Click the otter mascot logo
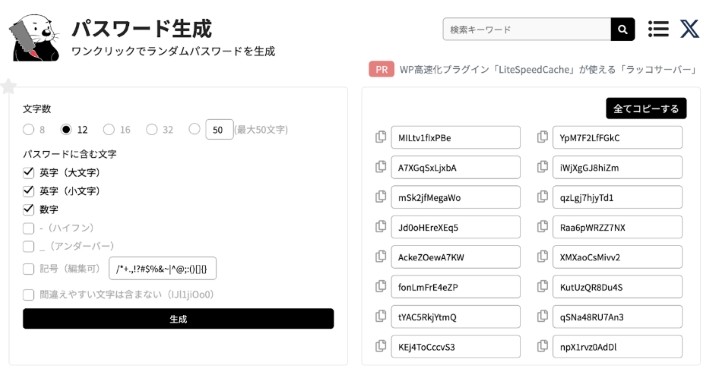The width and height of the screenshot is (710, 369). (x=34, y=37)
